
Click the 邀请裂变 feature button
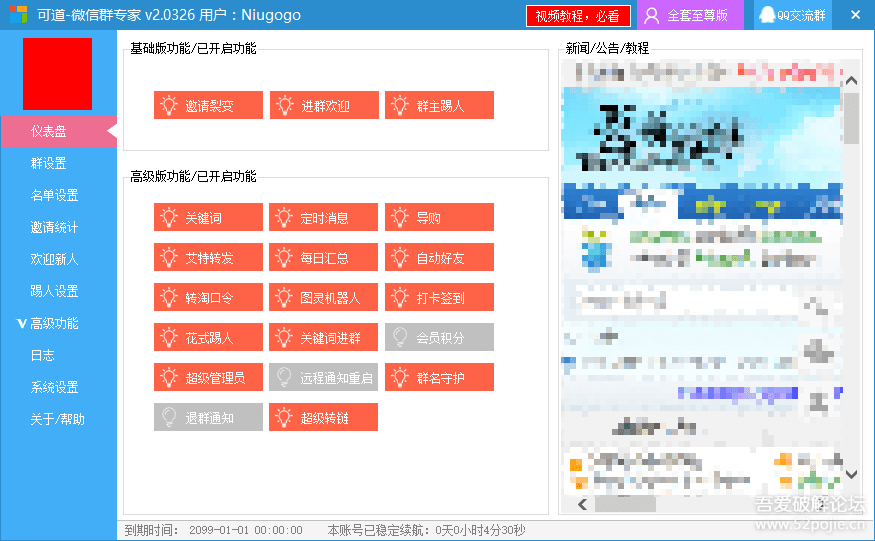[x=208, y=105]
